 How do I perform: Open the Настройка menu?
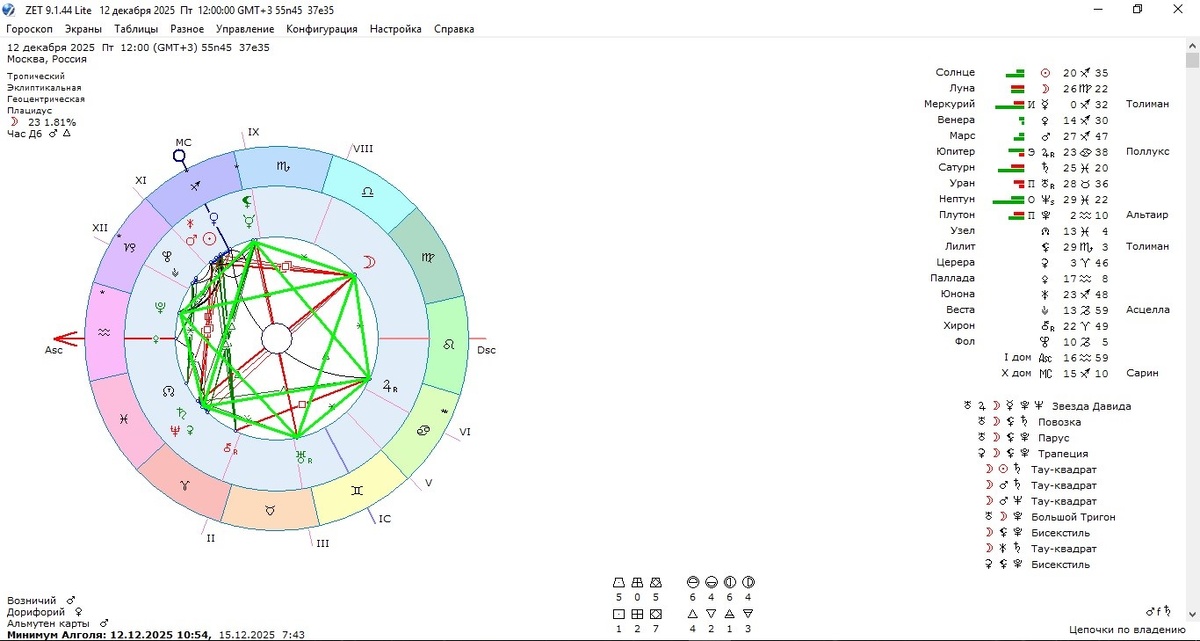pos(395,29)
